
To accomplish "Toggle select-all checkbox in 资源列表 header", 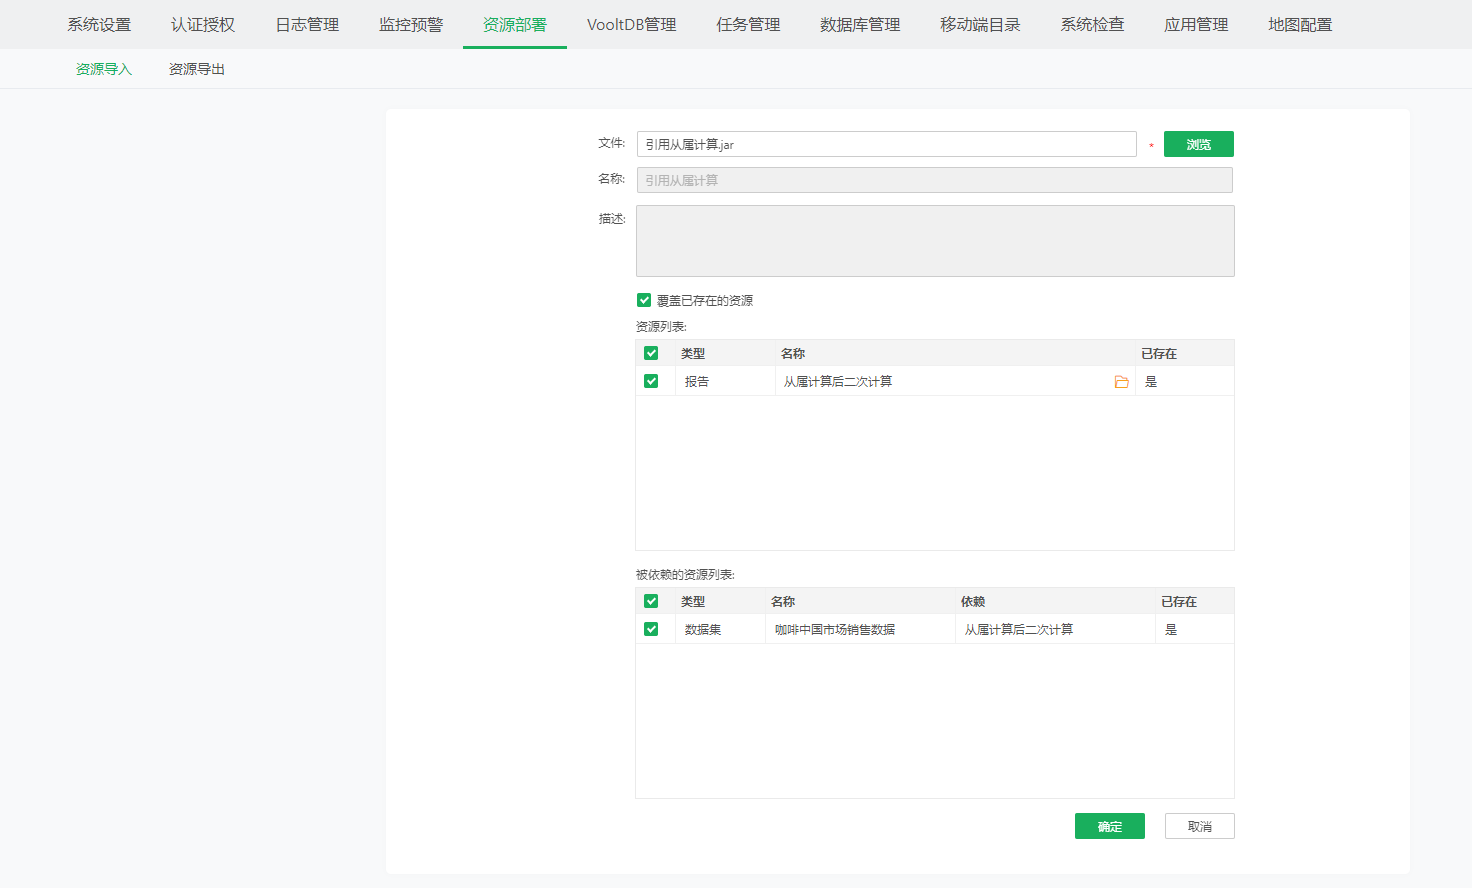I will pos(651,353).
